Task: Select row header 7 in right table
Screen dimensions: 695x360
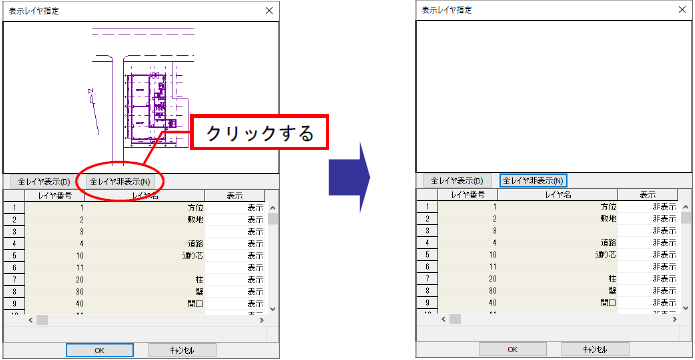Action: pos(427,279)
